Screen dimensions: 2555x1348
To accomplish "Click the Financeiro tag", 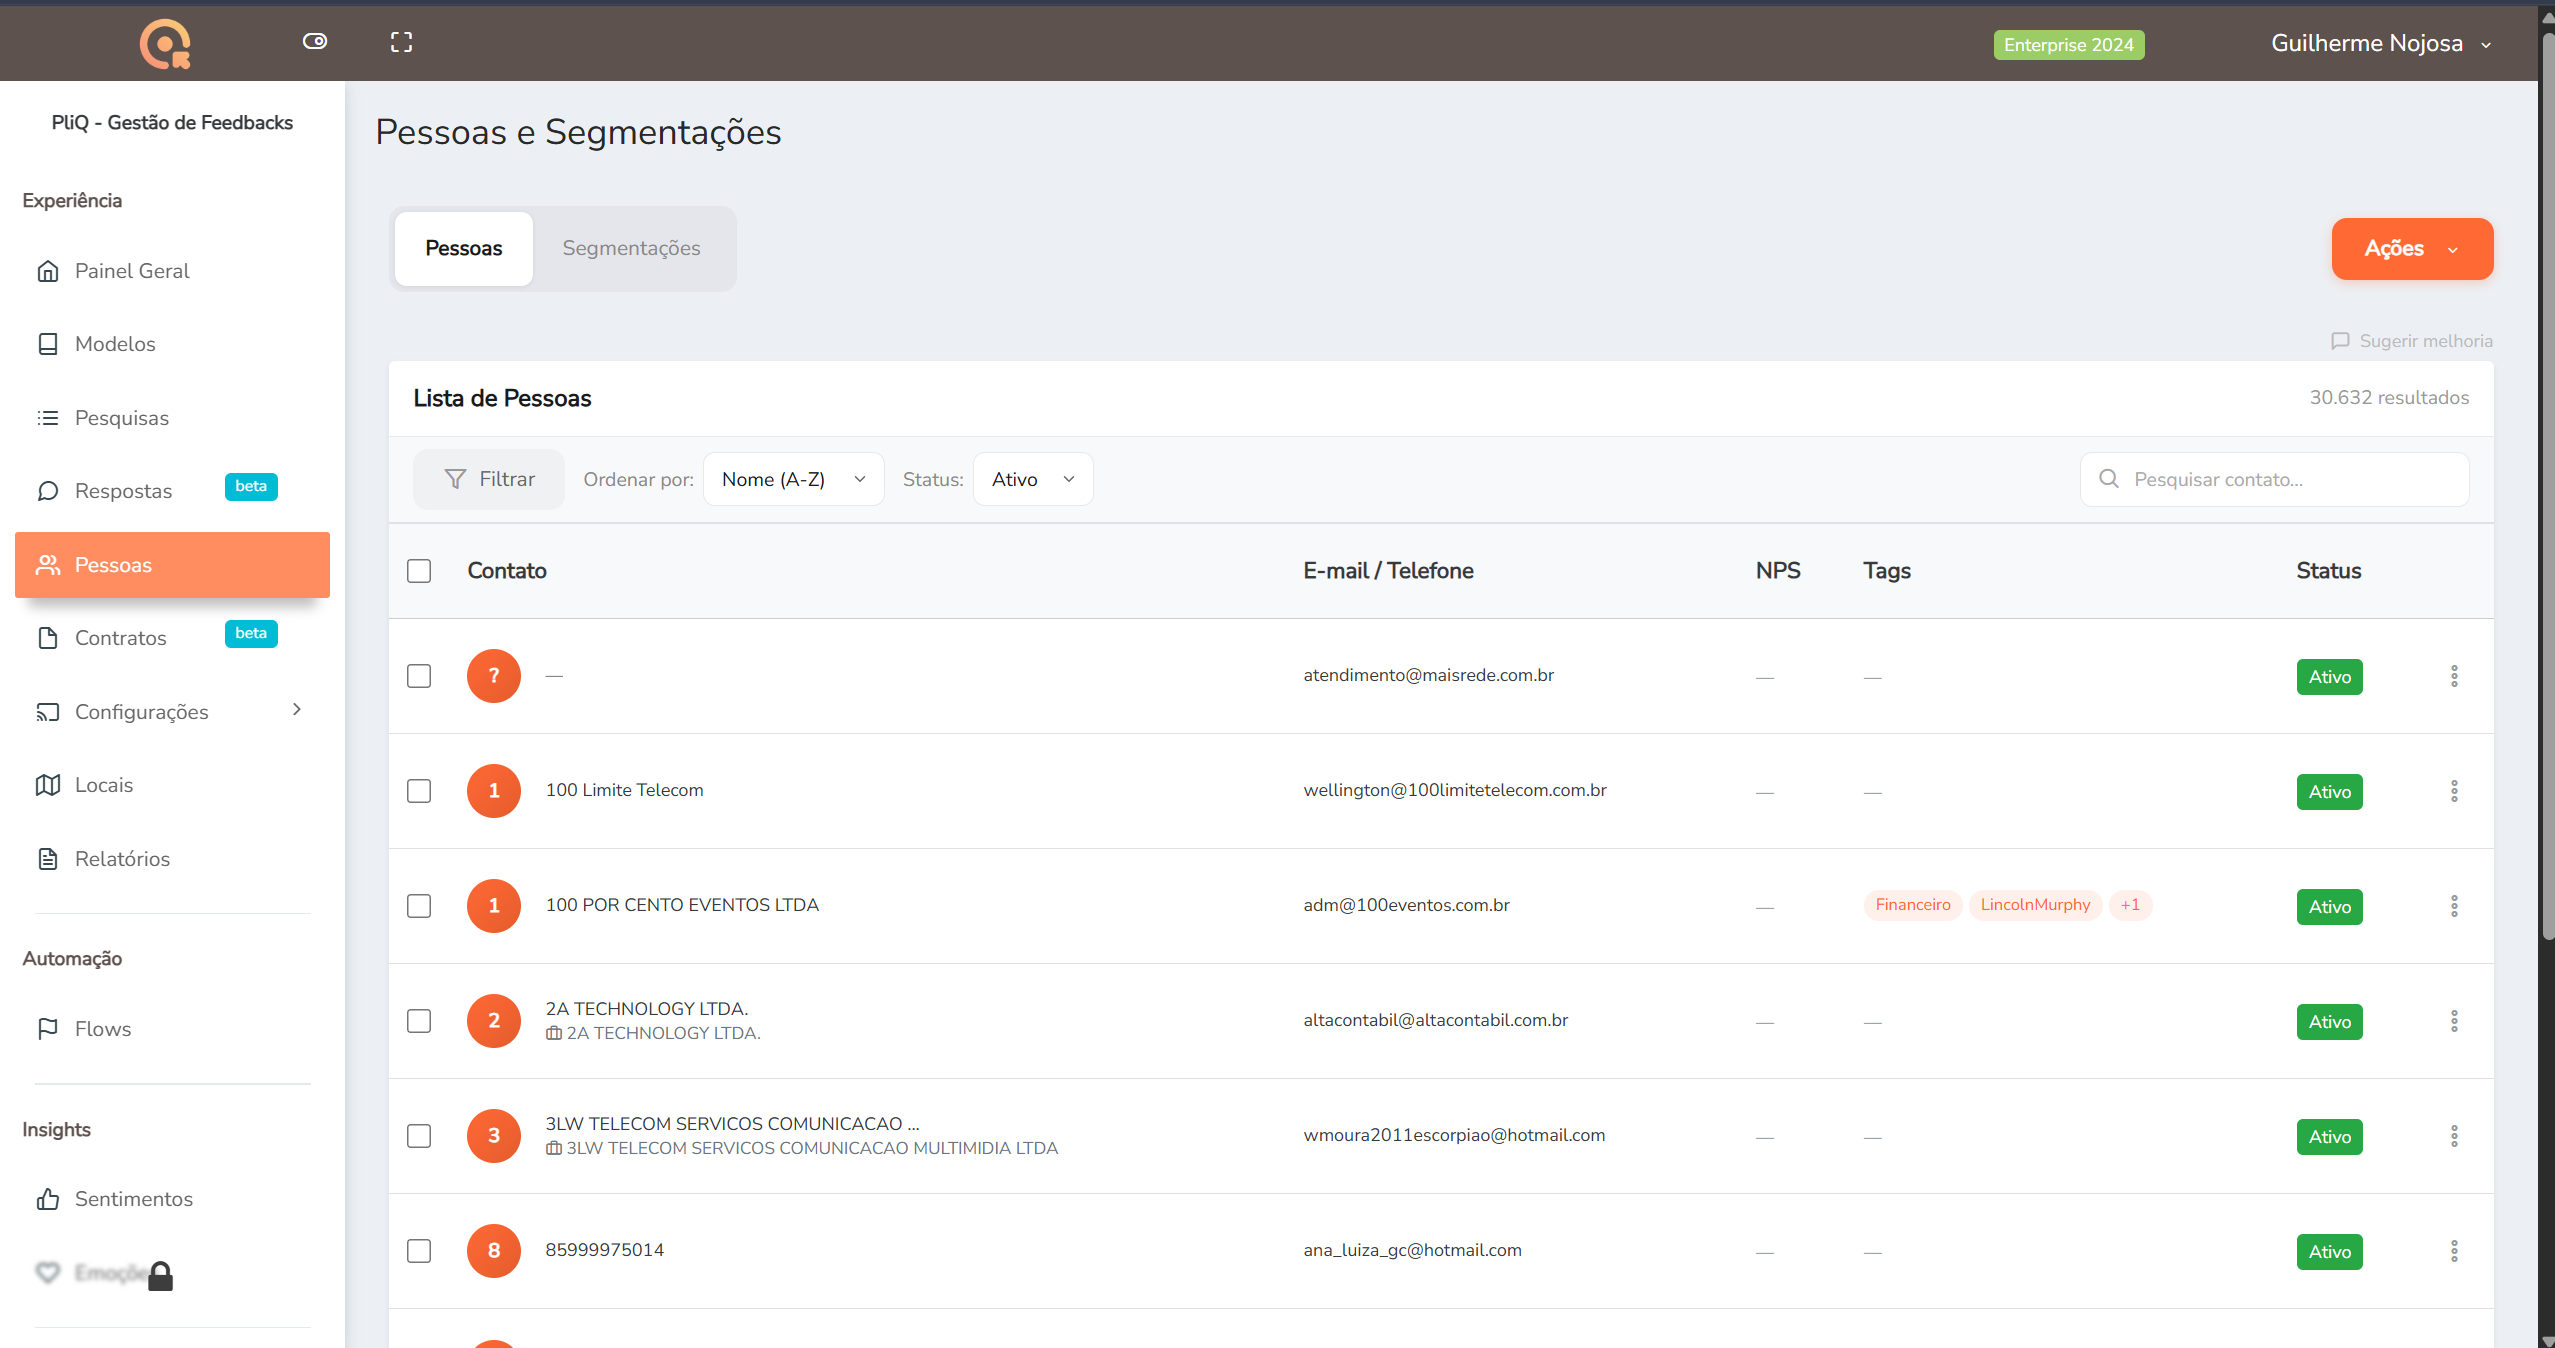I will coord(1913,905).
